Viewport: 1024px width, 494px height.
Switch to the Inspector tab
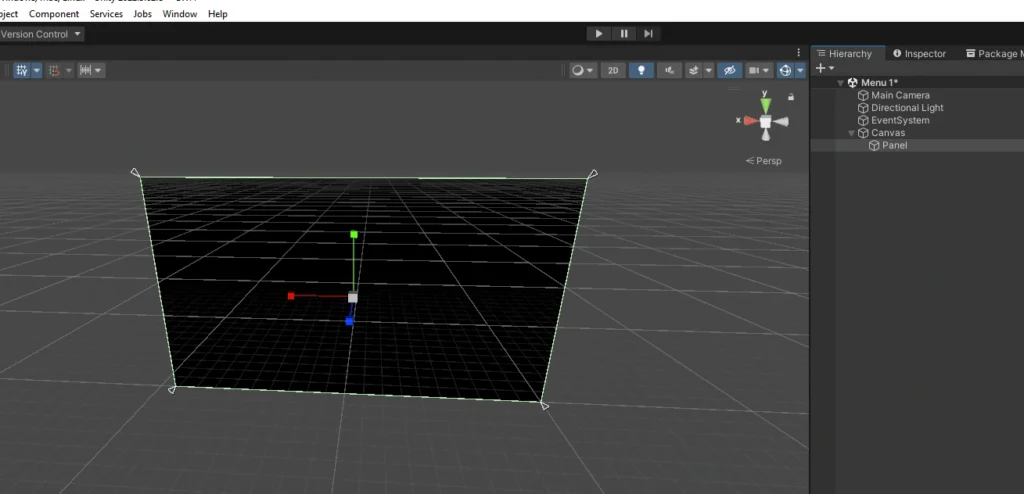click(919, 54)
